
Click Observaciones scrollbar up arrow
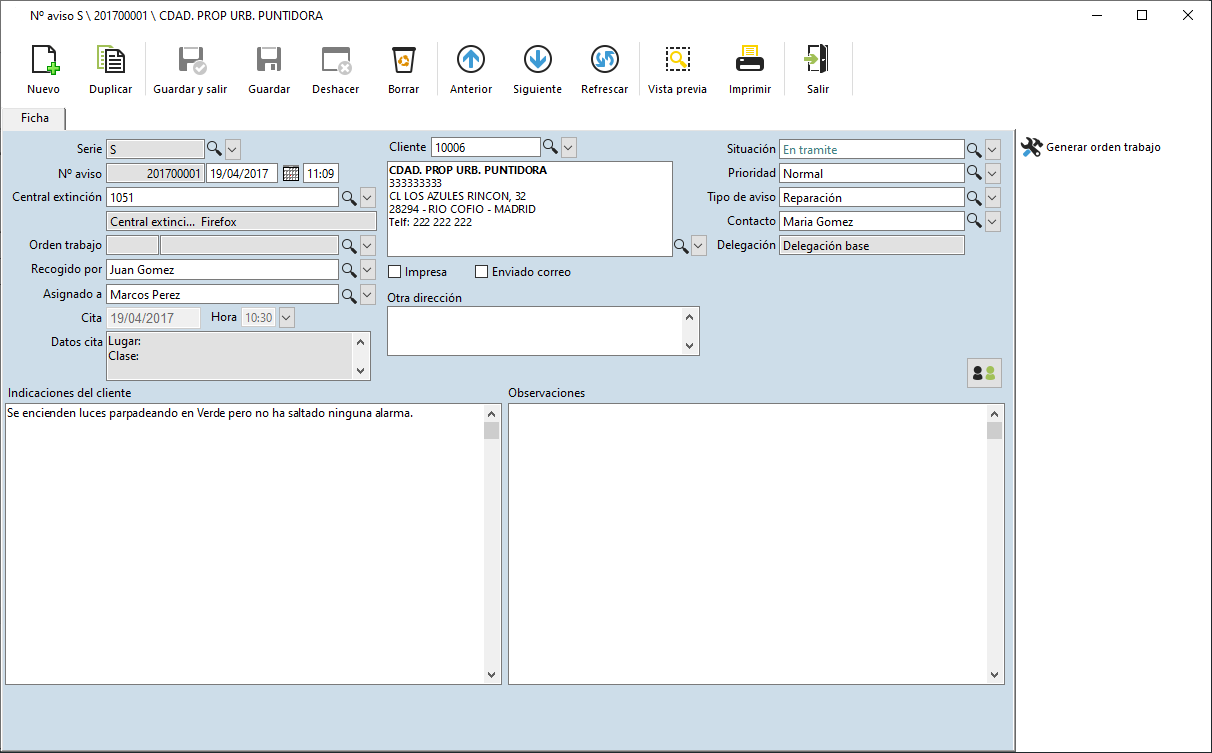[x=994, y=413]
